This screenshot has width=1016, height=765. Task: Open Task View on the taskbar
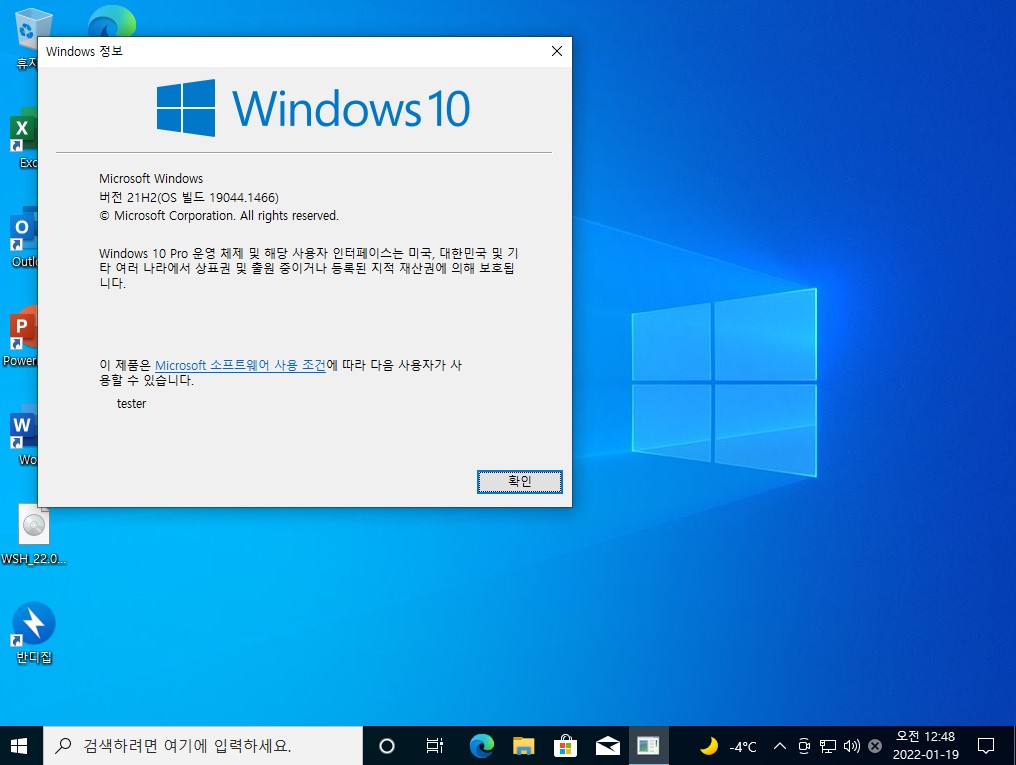[434, 746]
